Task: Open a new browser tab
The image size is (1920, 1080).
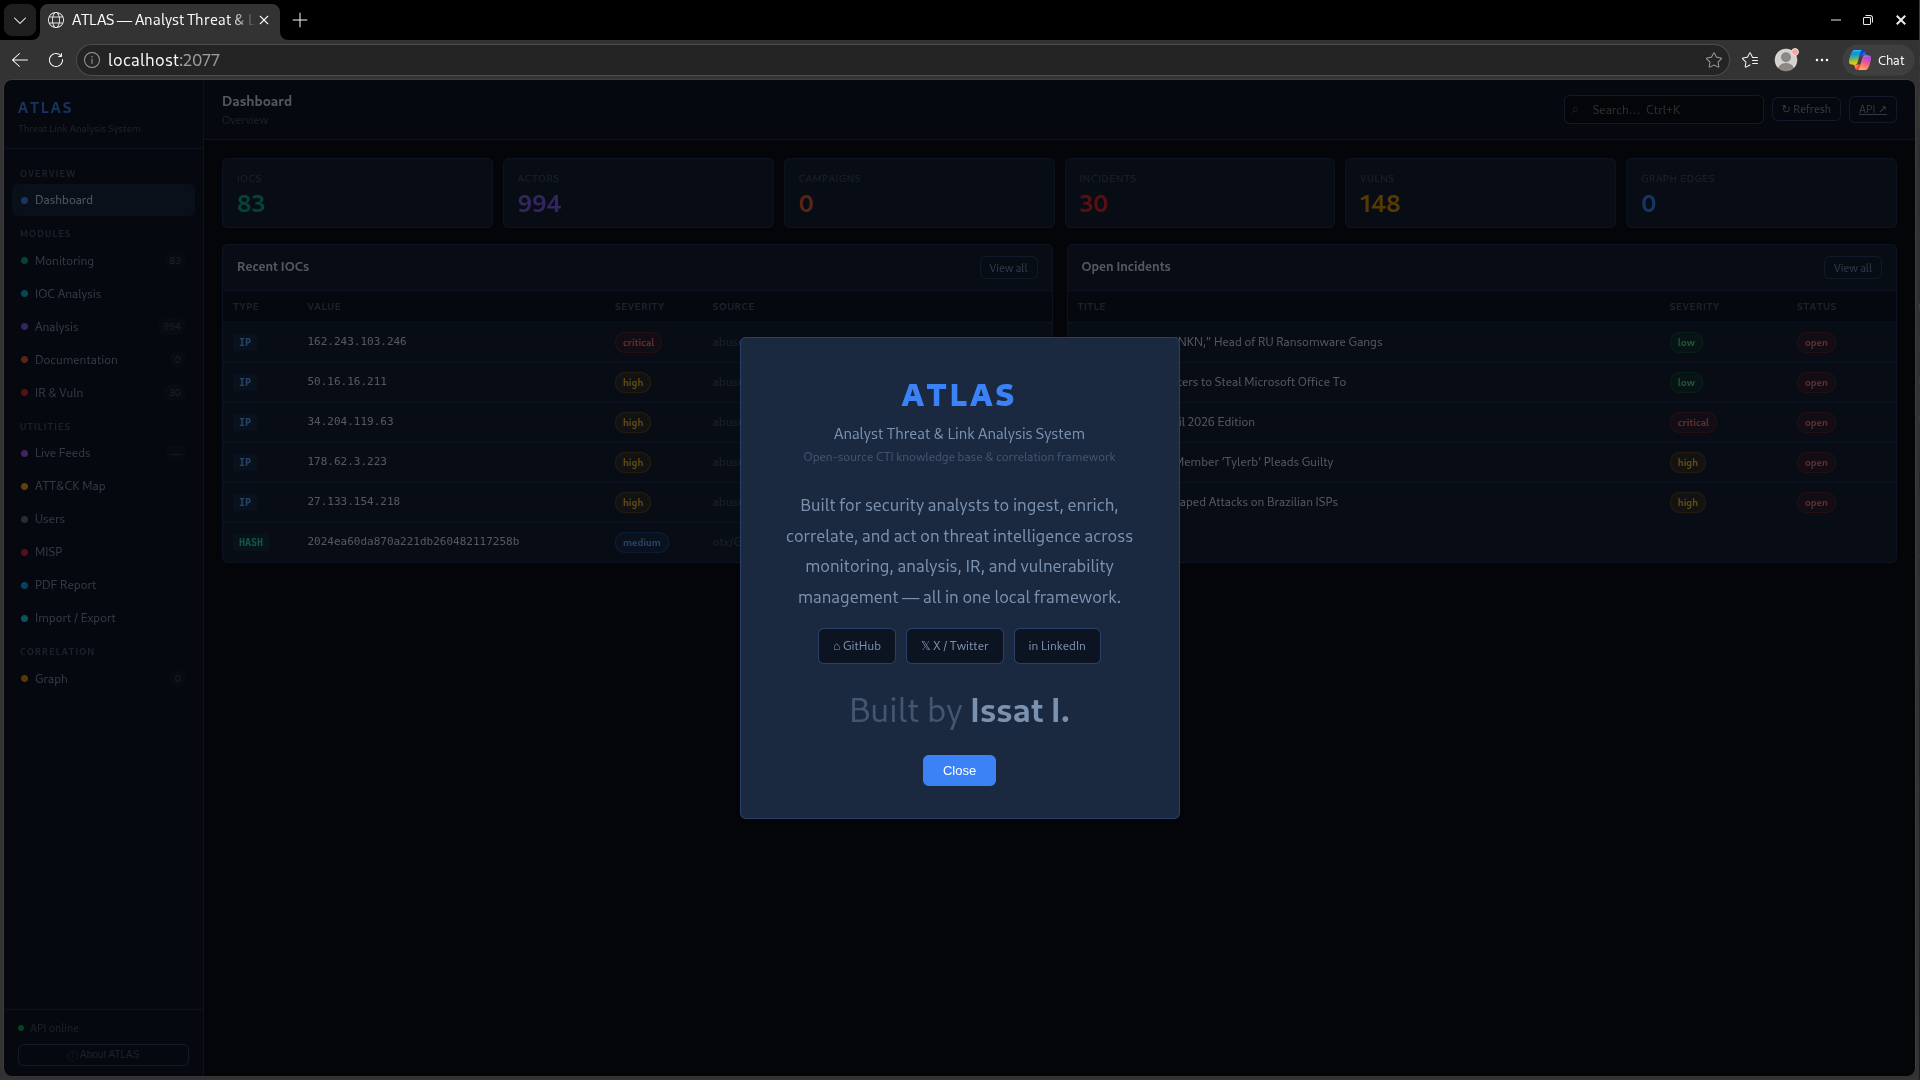Action: coord(300,20)
